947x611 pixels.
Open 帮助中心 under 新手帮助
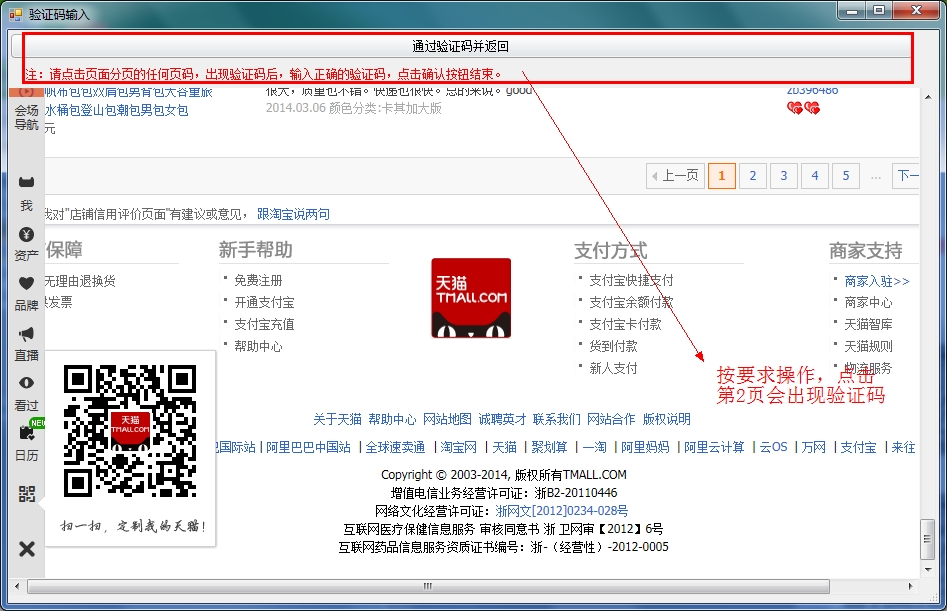pos(258,347)
